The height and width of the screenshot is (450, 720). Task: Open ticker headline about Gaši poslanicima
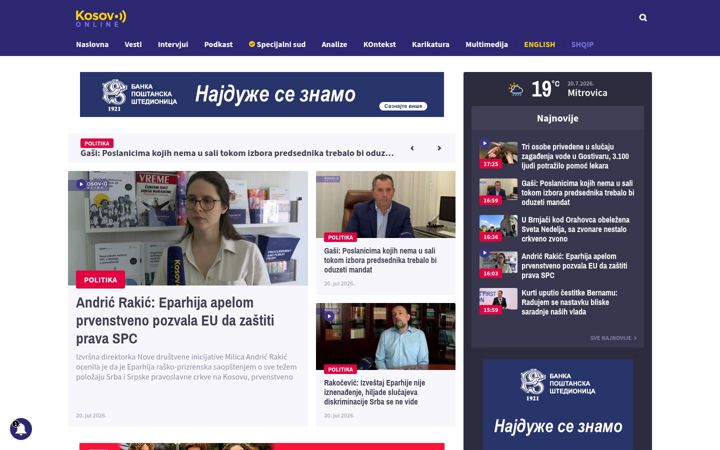coord(237,153)
